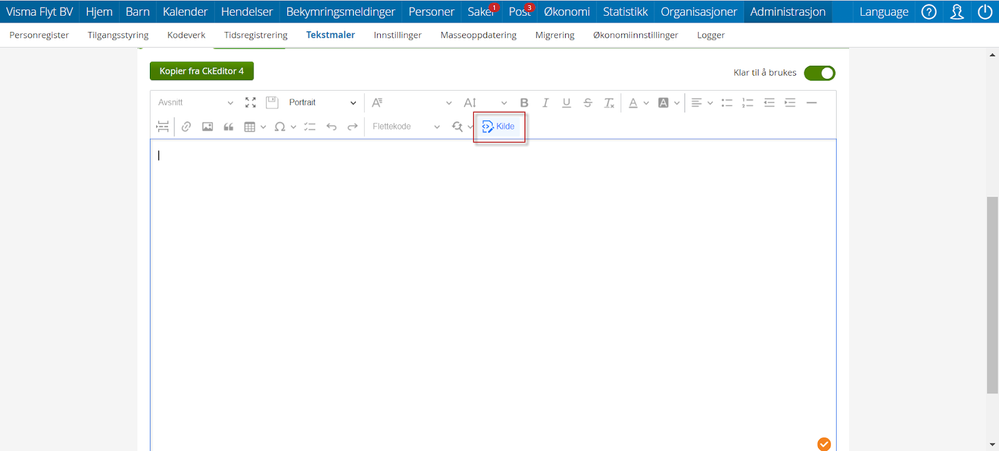Open the Flettekode dropdown

406,126
